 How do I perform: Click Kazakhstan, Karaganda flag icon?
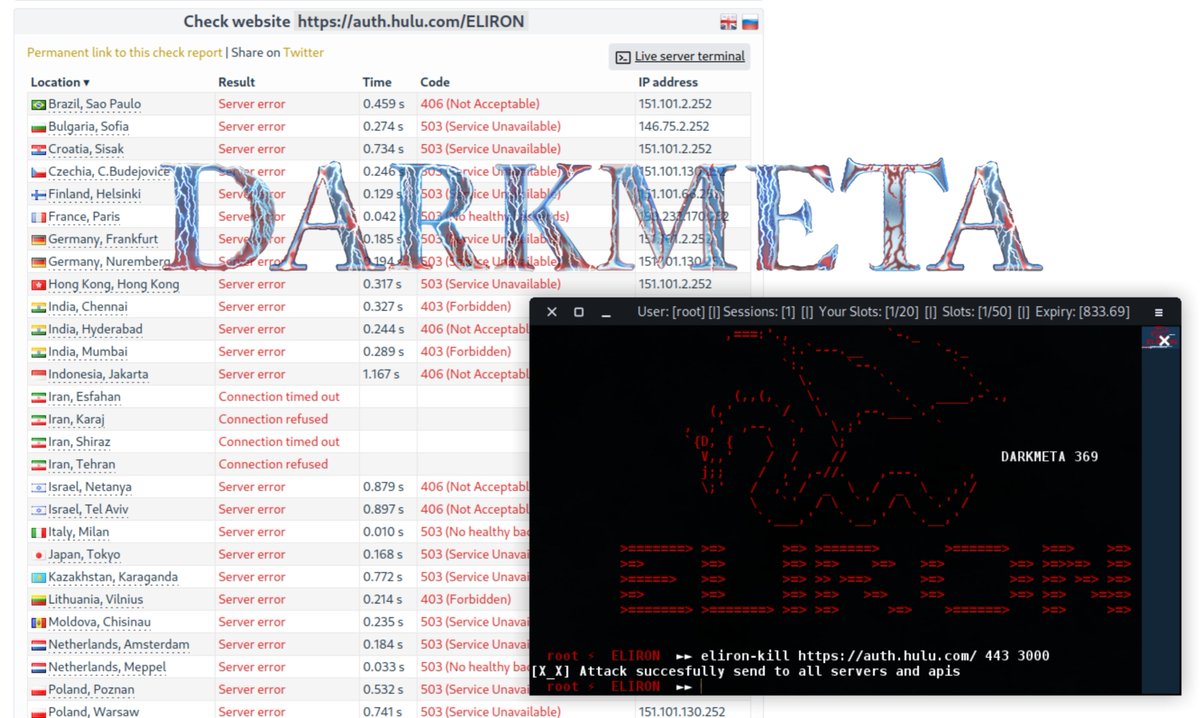(38, 577)
